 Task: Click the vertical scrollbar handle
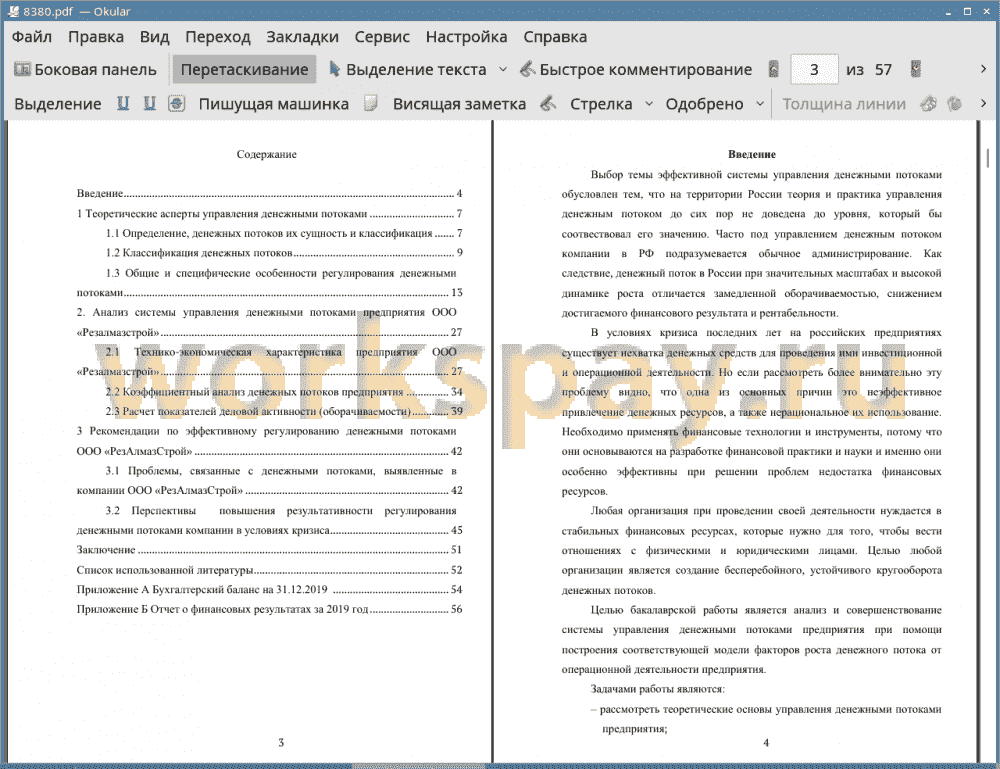pyautogui.click(x=987, y=157)
